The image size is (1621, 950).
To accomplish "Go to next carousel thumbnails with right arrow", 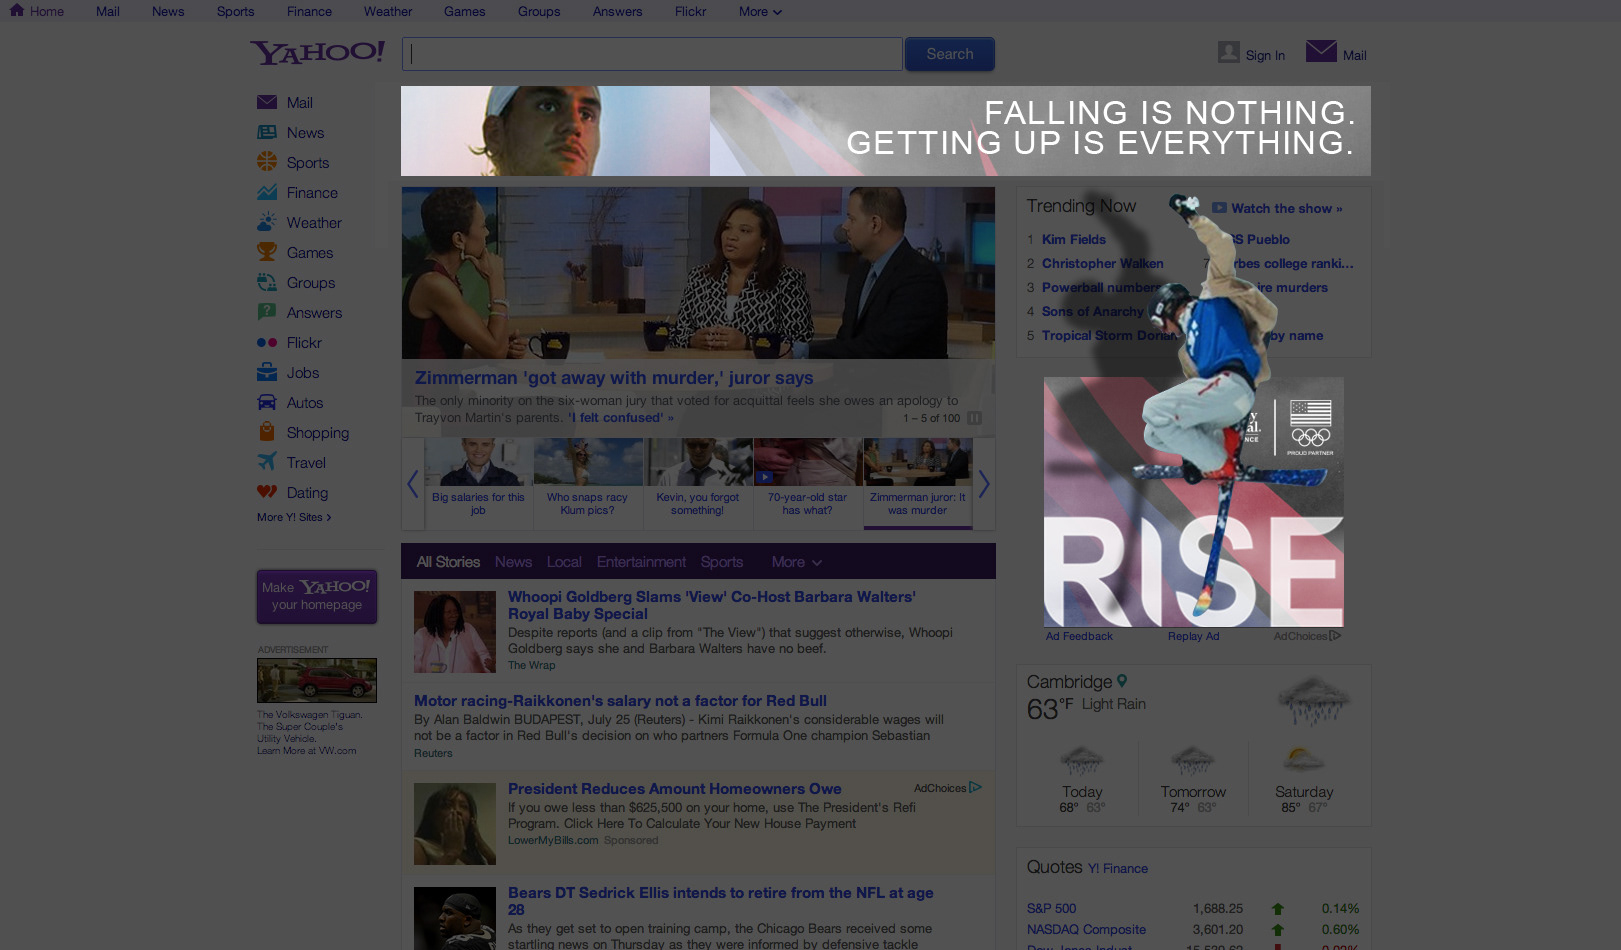I will click(x=984, y=484).
